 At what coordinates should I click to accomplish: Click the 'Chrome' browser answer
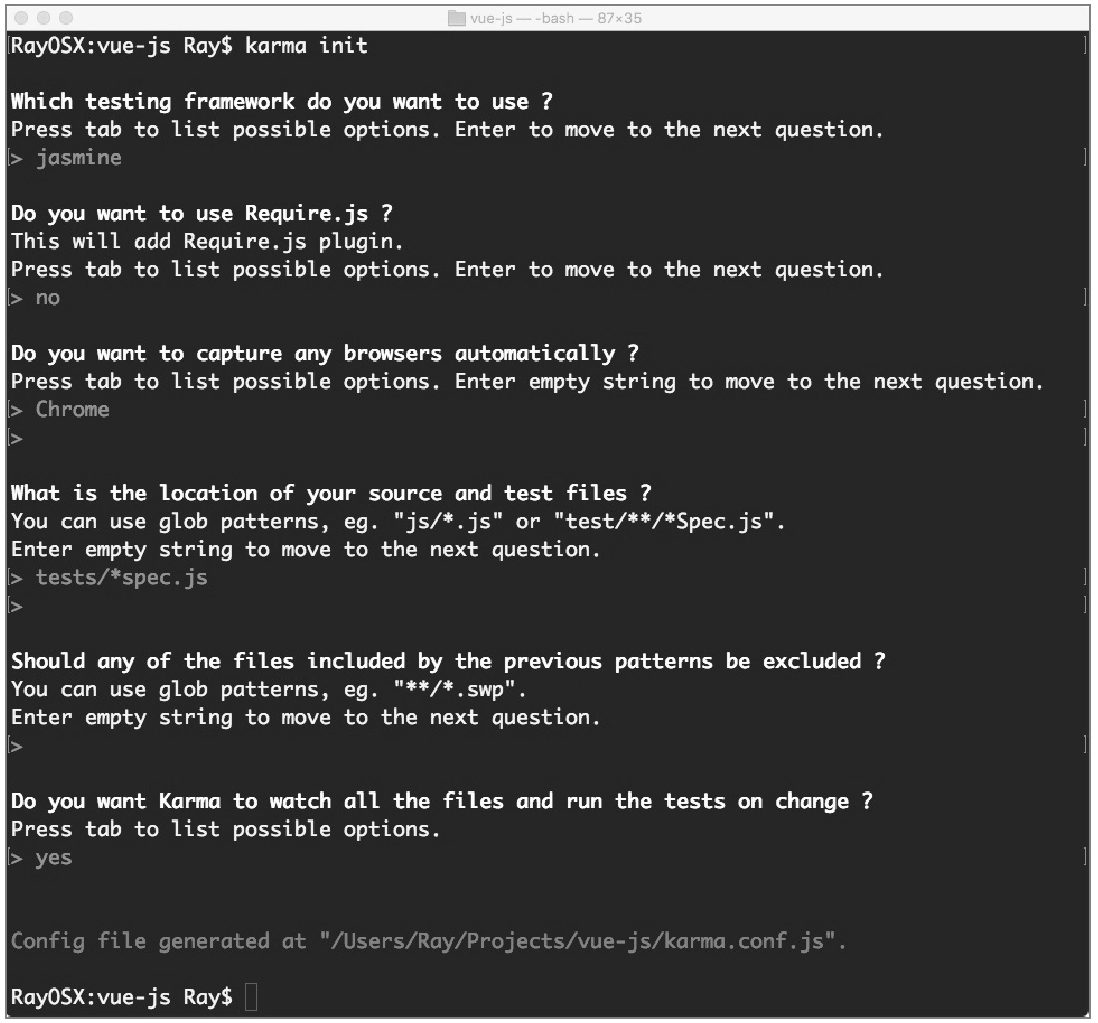(x=72, y=409)
